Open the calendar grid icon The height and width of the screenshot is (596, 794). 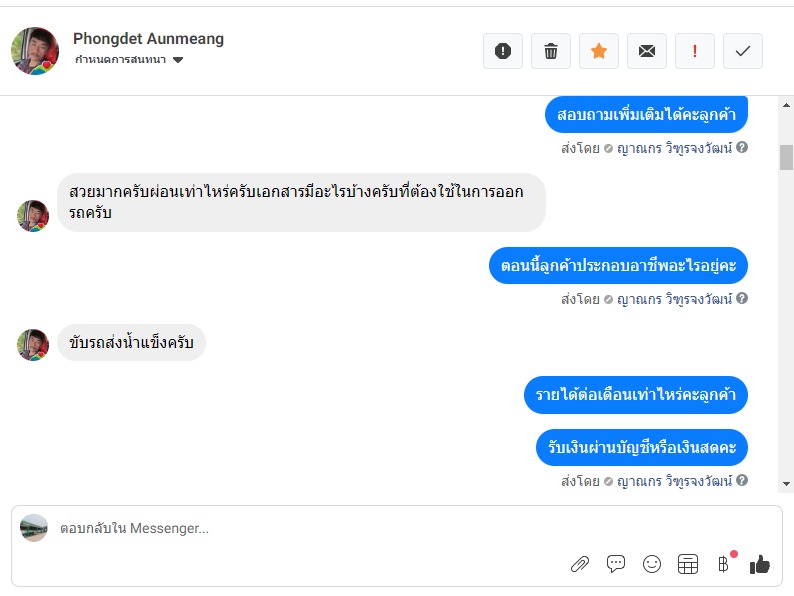(688, 564)
